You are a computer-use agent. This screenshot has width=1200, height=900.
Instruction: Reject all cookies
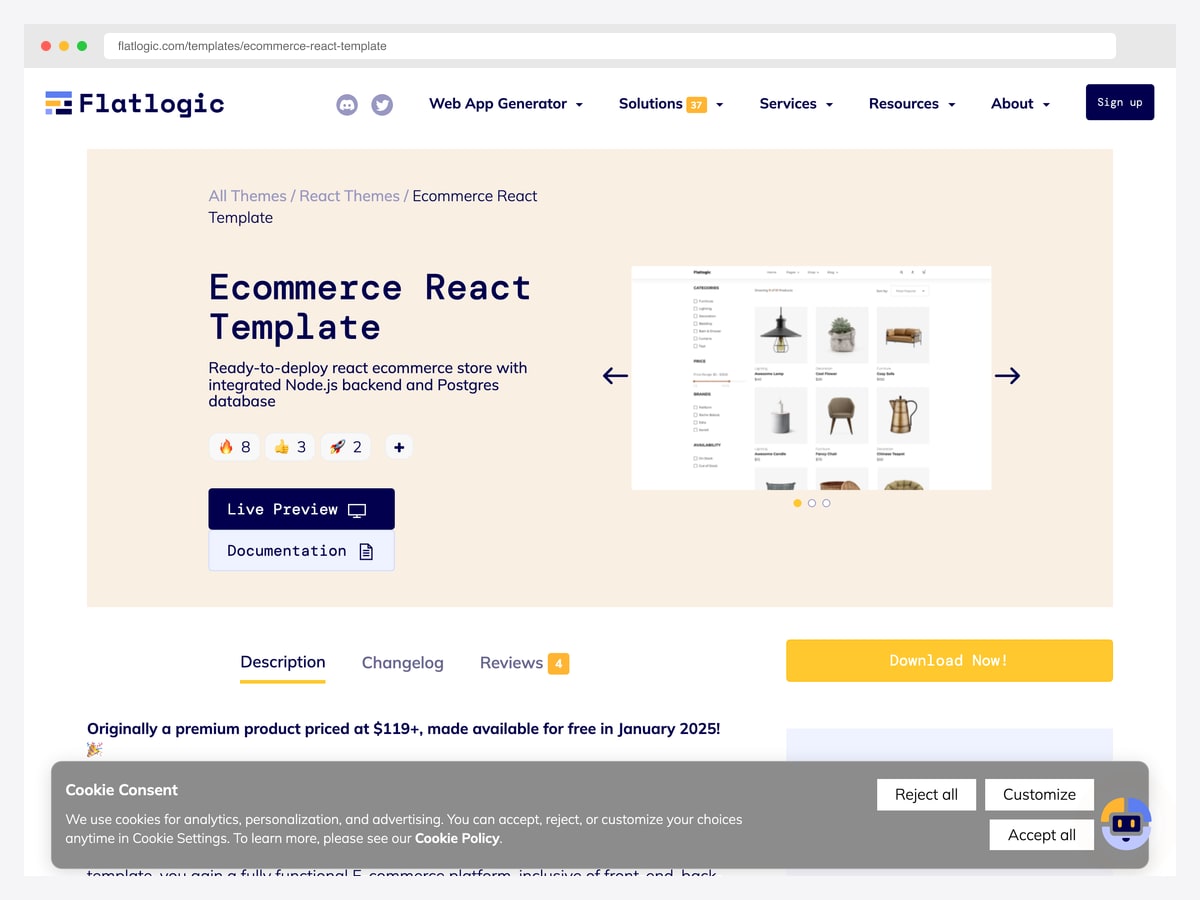pos(926,795)
